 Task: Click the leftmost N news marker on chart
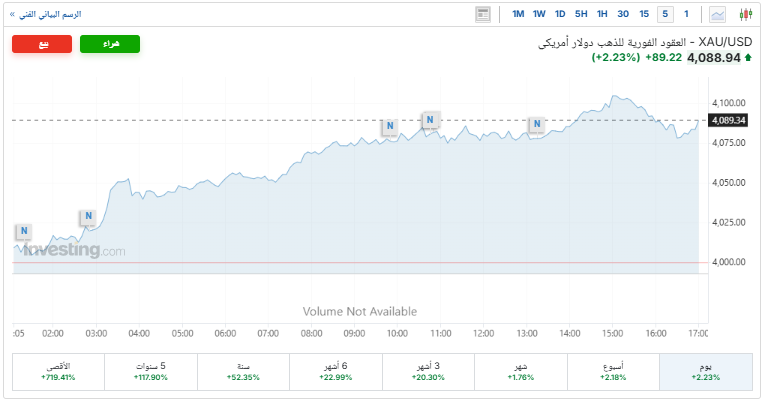click(x=24, y=232)
